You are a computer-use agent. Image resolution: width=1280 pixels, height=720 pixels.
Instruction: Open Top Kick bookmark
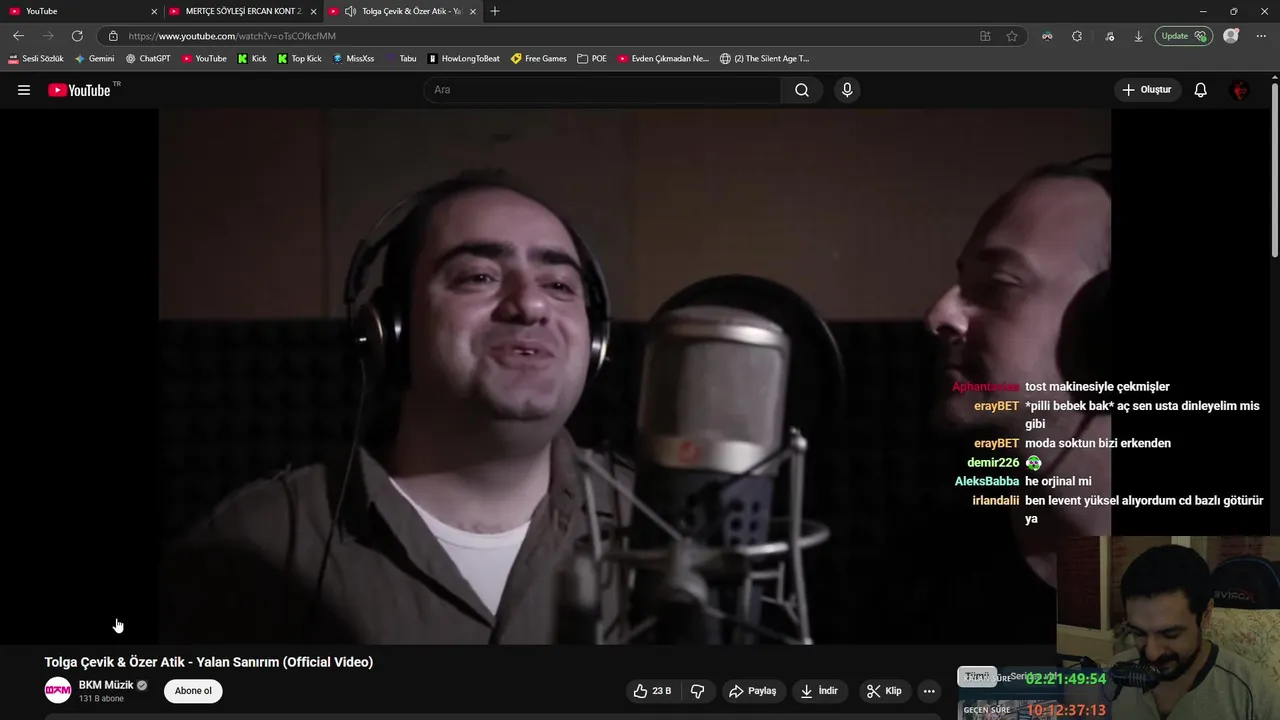click(300, 59)
